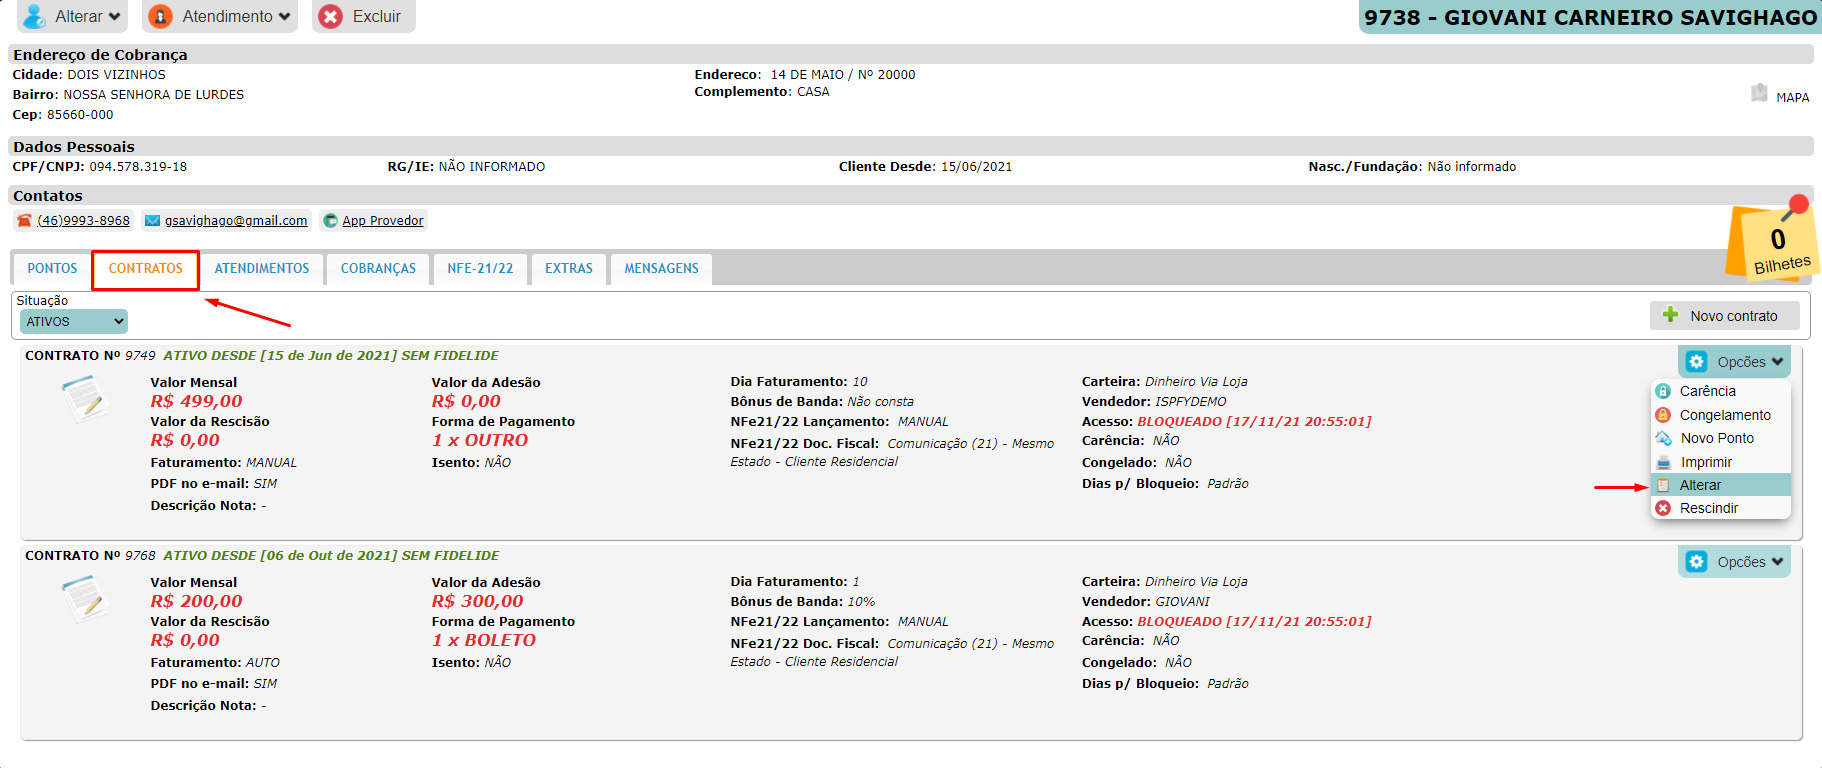1822x768 pixels.
Task: Click the Cep value 85660-000
Action: pyautogui.click(x=80, y=115)
